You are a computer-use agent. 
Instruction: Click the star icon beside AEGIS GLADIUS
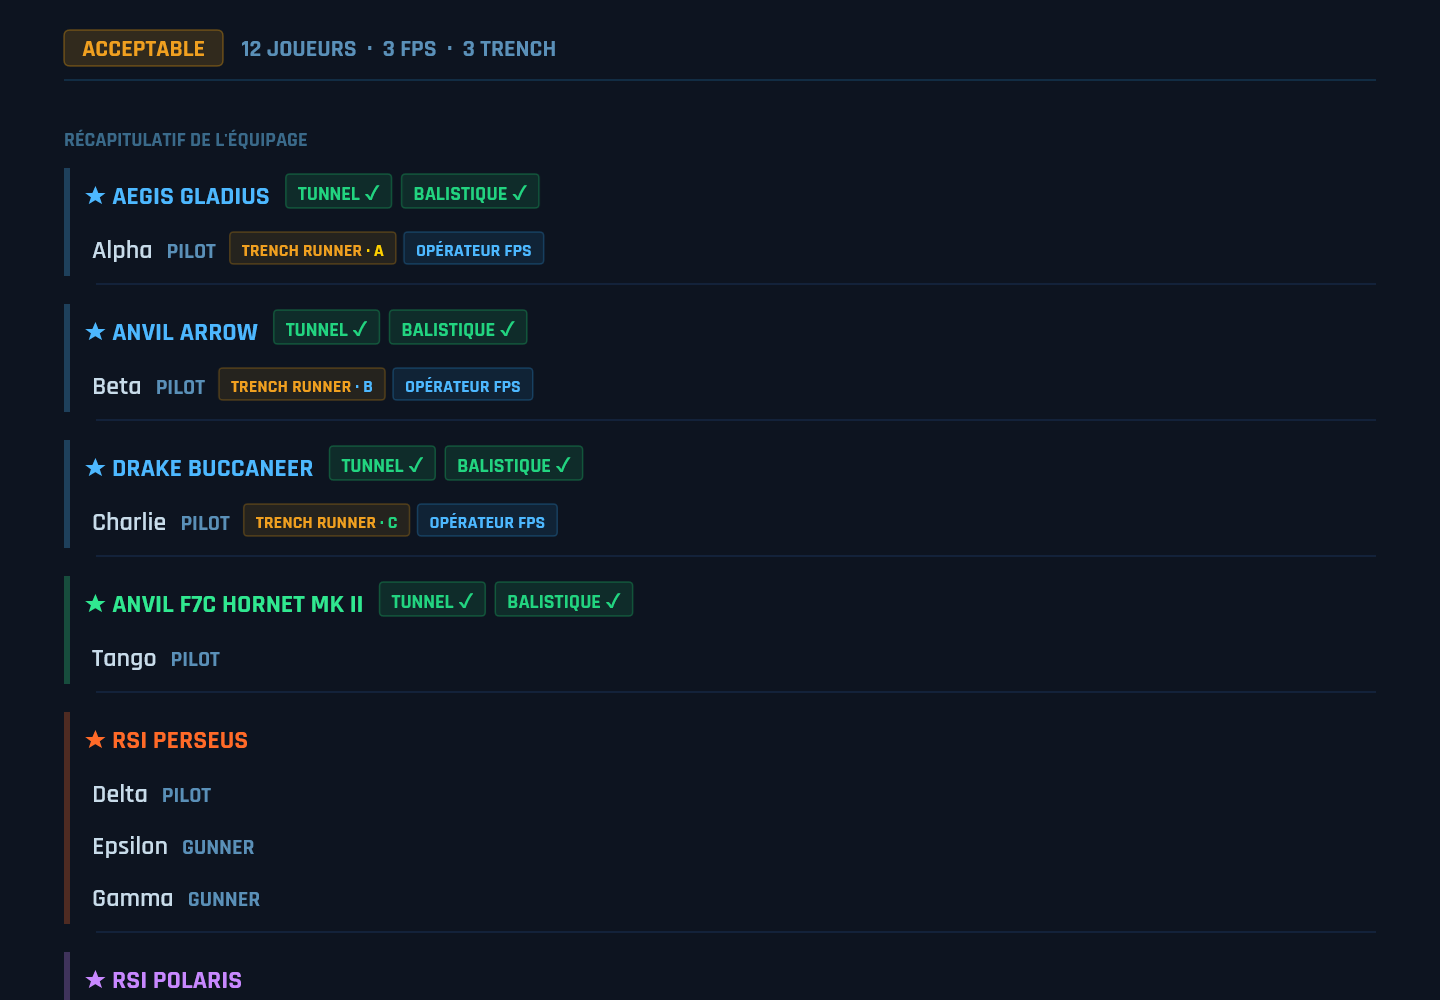95,196
